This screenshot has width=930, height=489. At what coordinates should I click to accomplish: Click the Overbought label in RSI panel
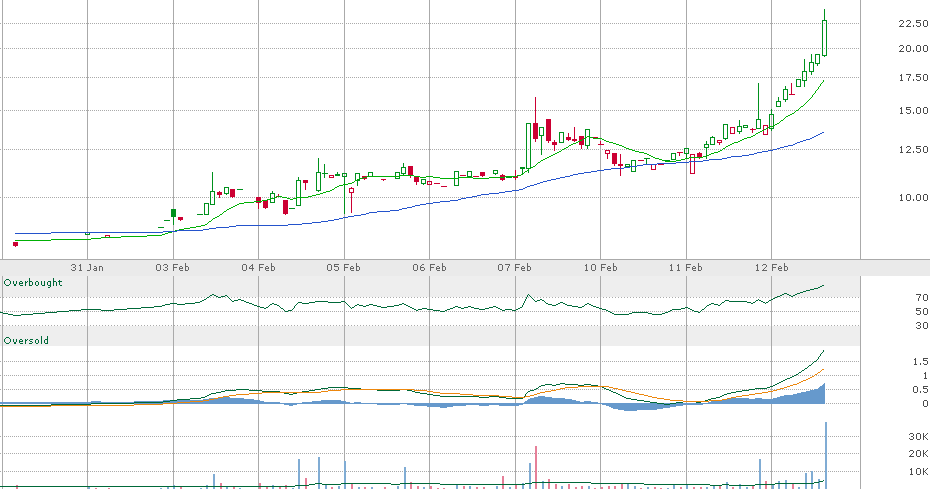pos(33,282)
